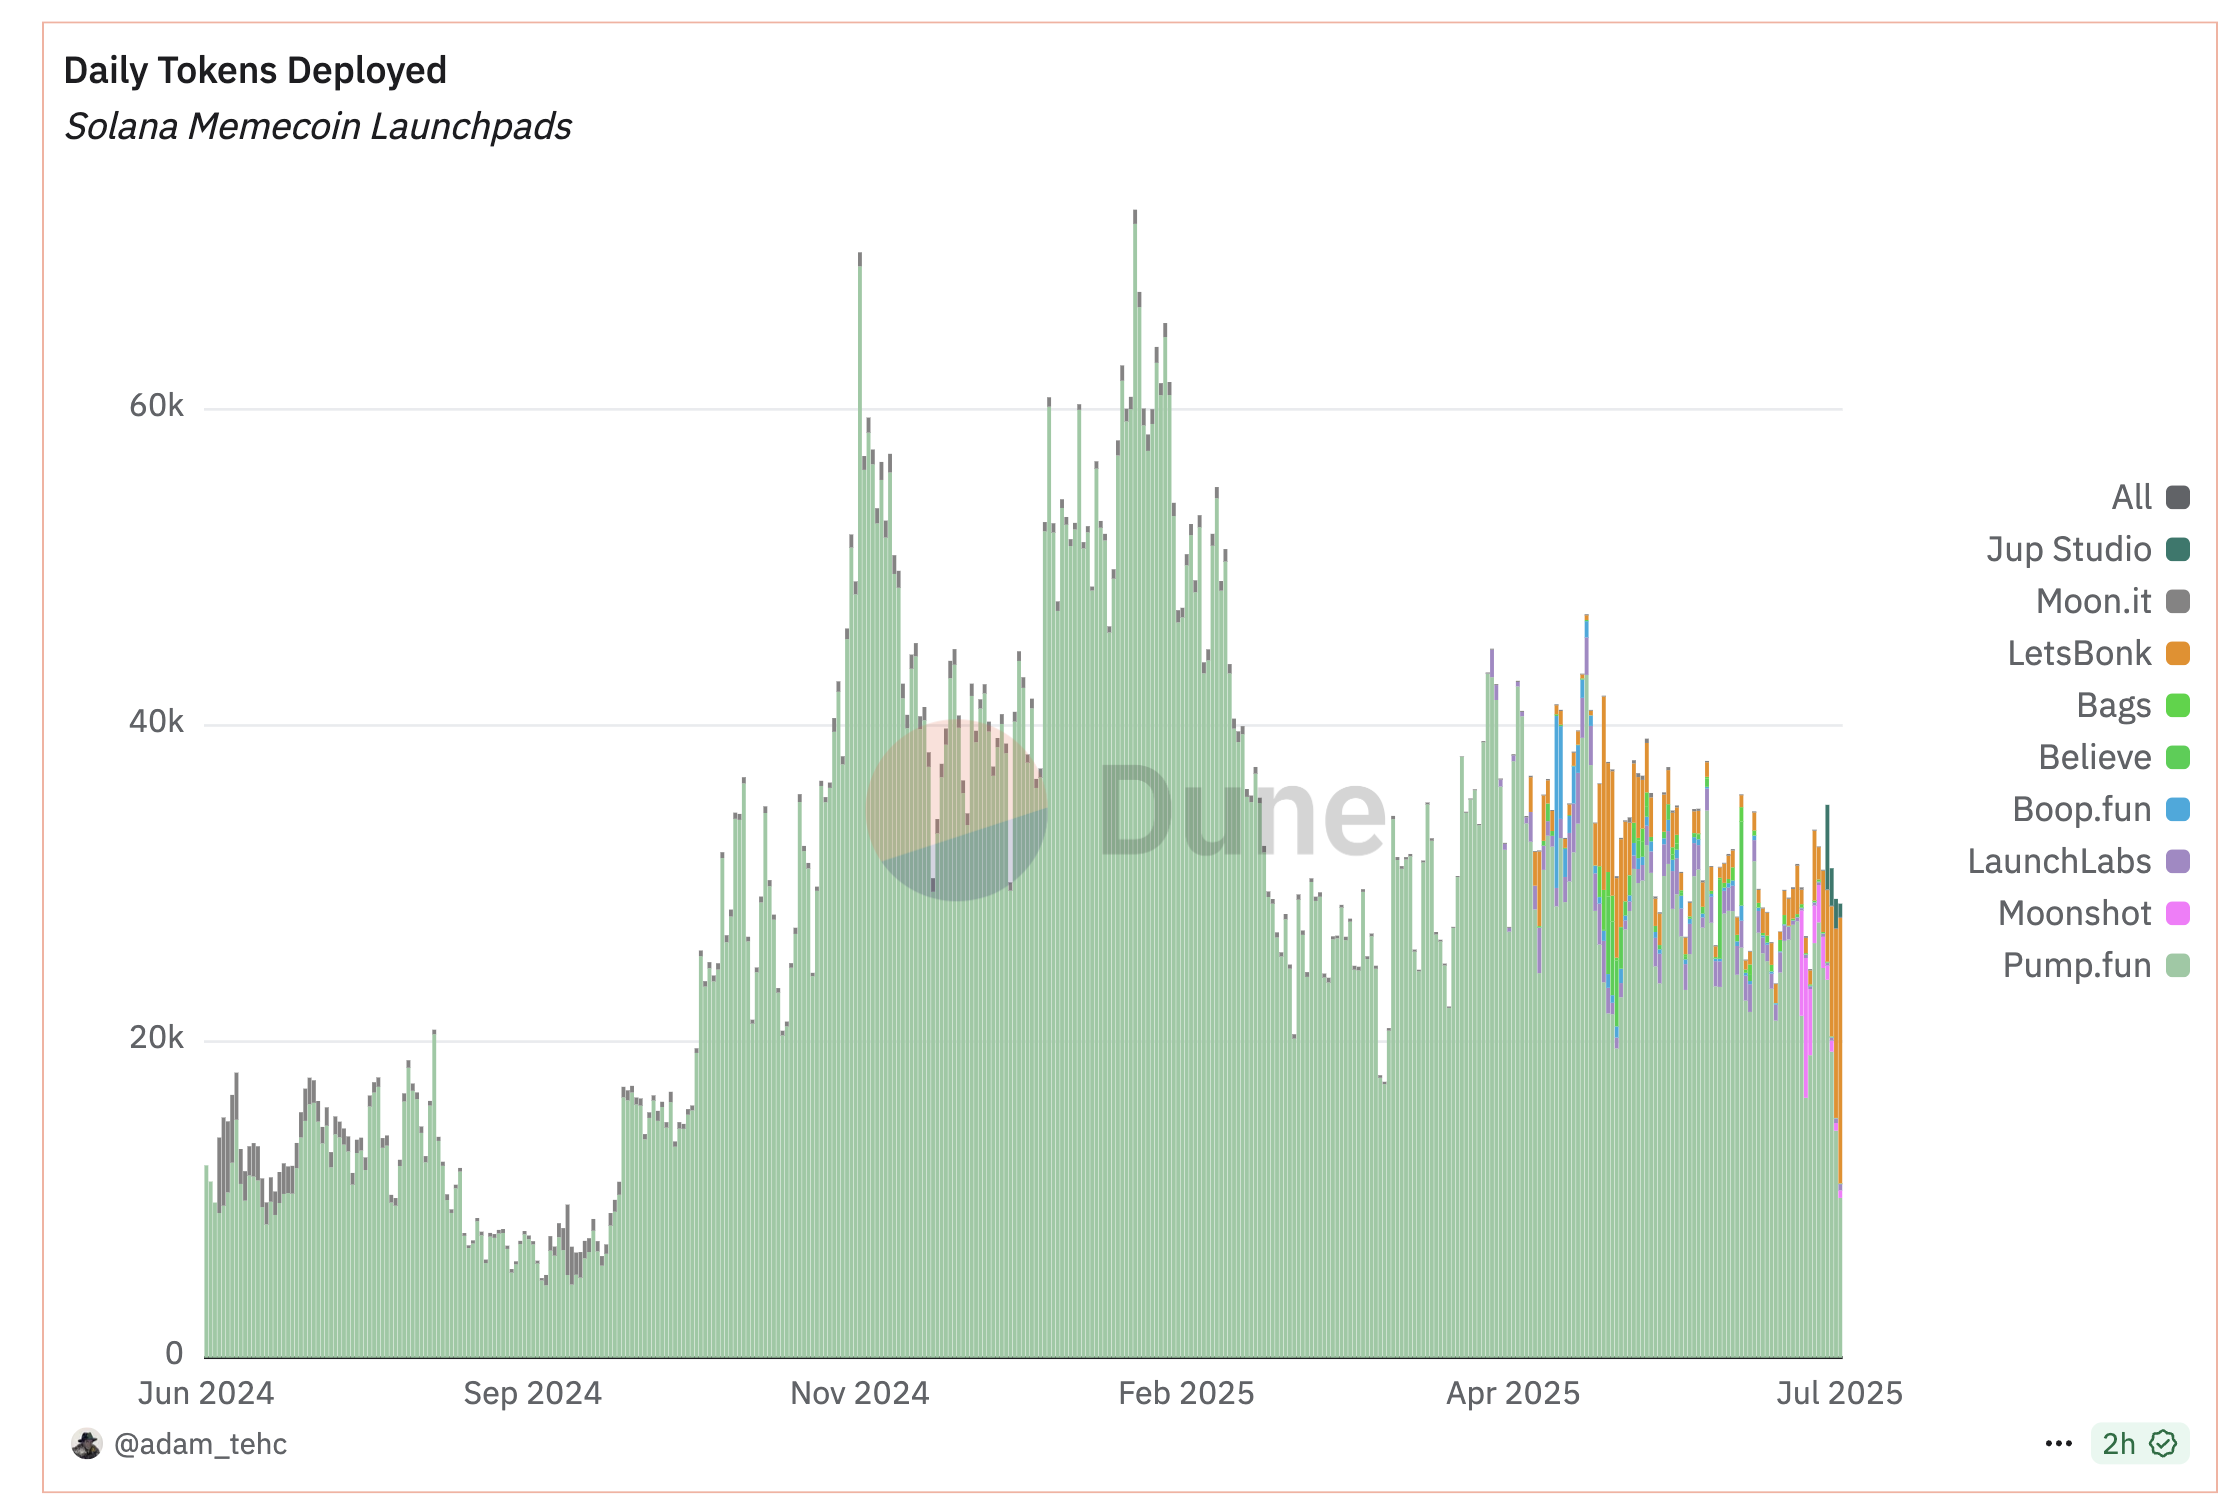Viewport: 2238px width, 1512px height.
Task: Click the Daily Tokens Deployed title
Action: pos(255,71)
